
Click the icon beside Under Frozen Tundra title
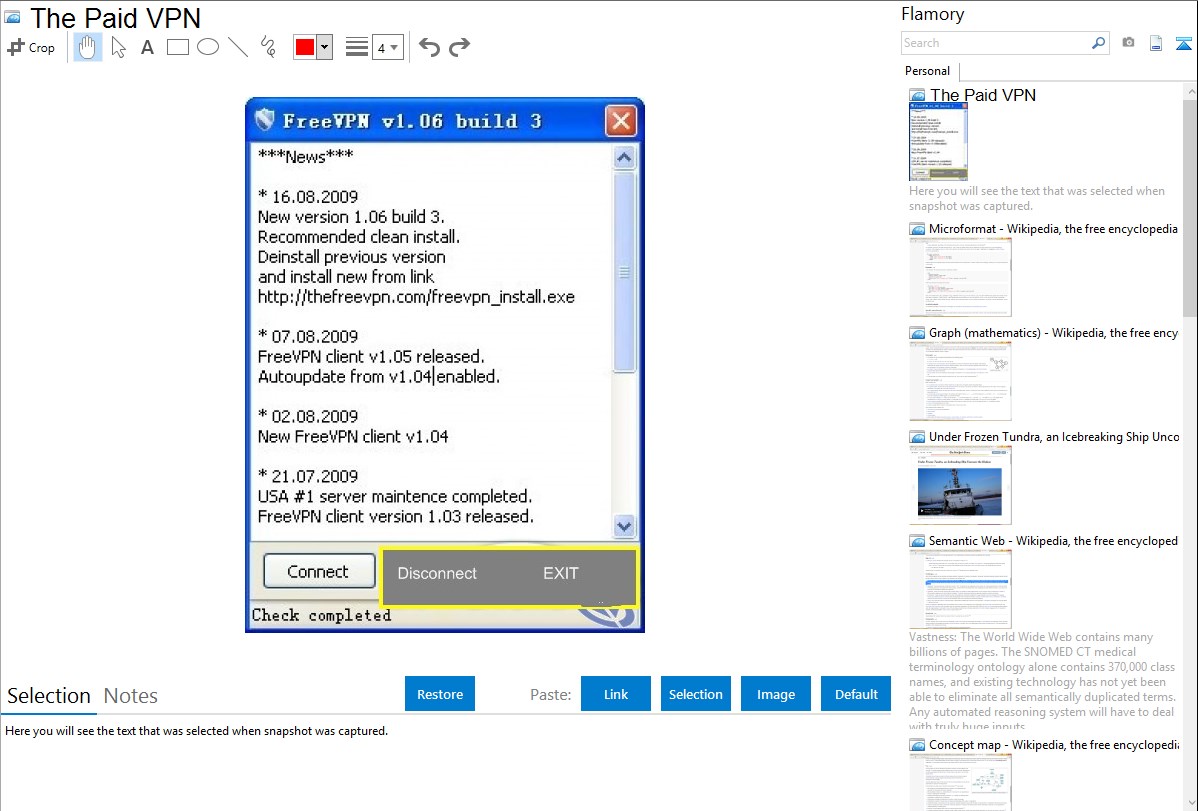tap(917, 437)
